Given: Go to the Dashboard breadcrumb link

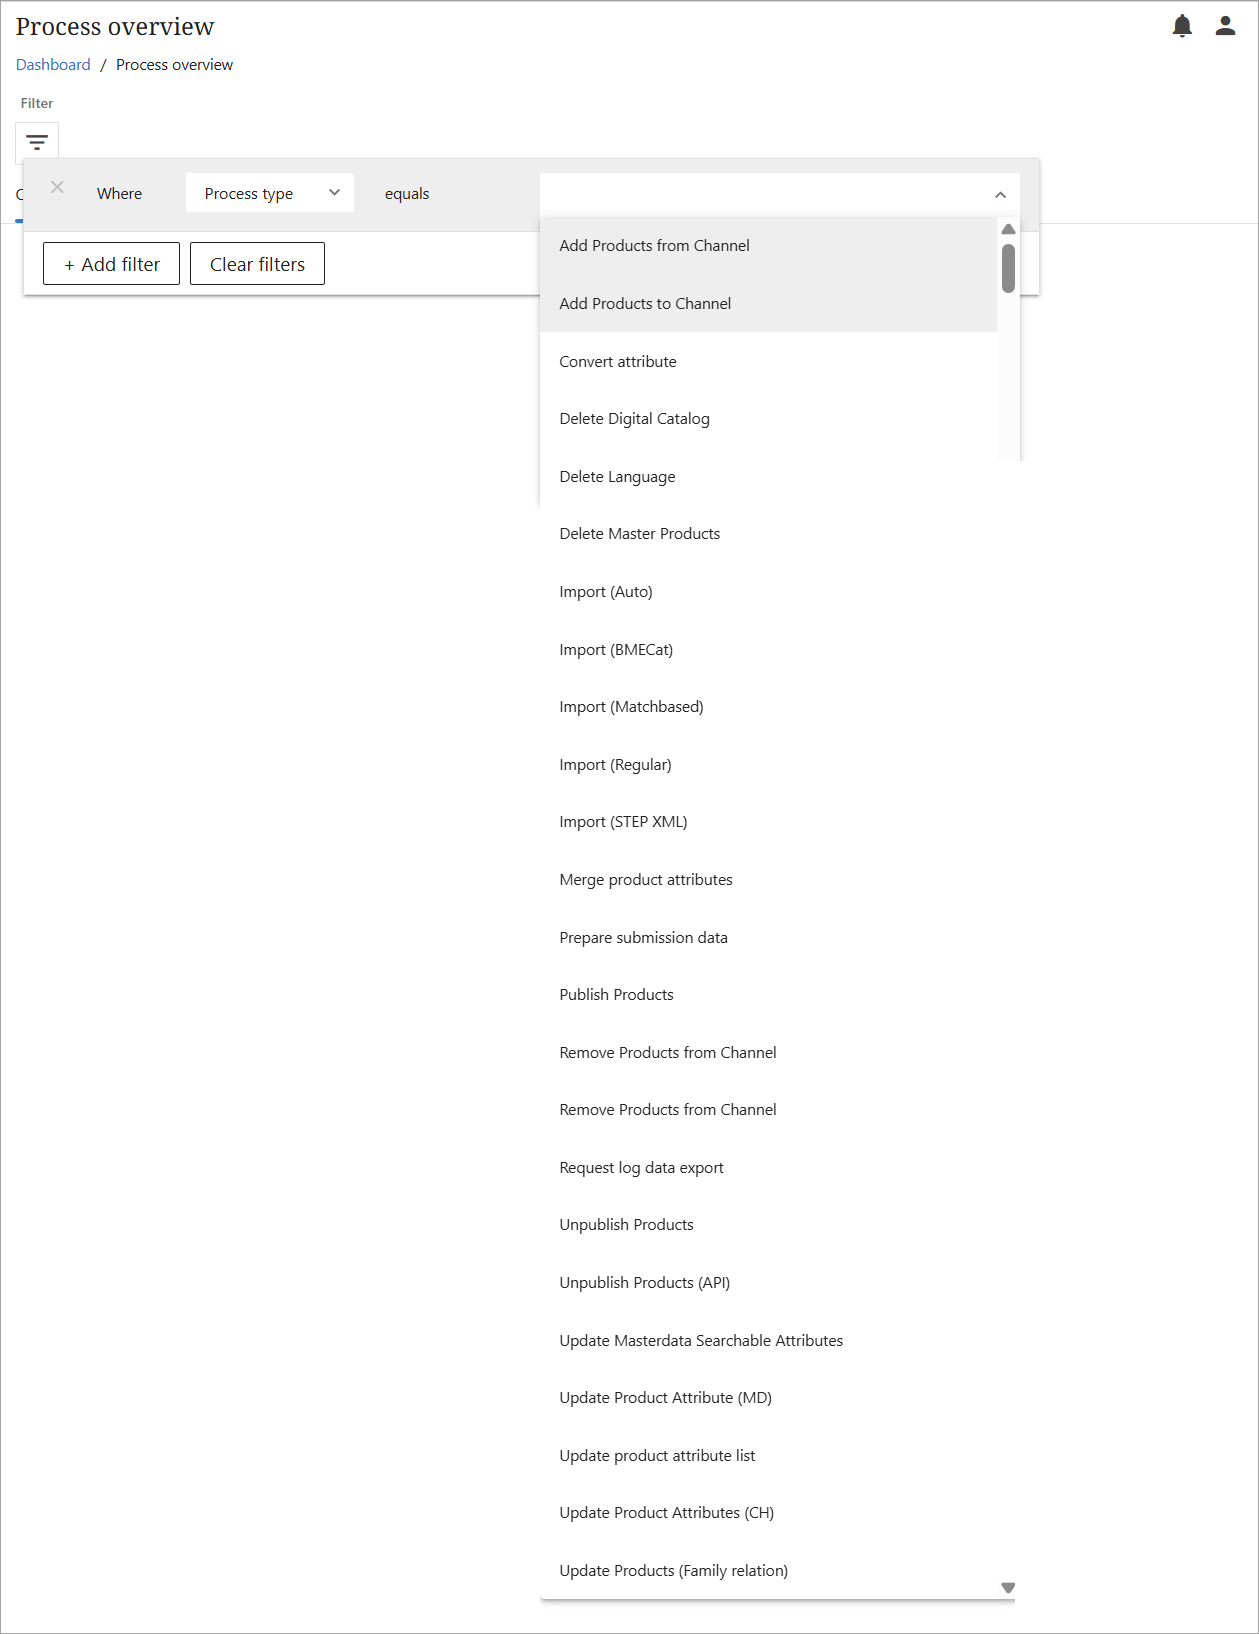Looking at the screenshot, I should click(53, 65).
